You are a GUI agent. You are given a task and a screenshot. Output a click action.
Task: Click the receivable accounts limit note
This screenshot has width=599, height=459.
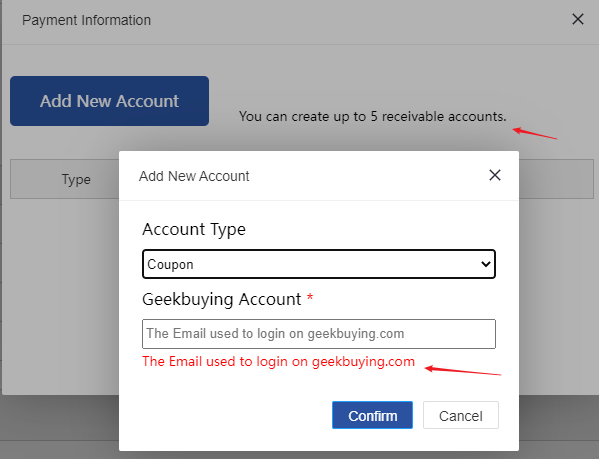coord(372,116)
